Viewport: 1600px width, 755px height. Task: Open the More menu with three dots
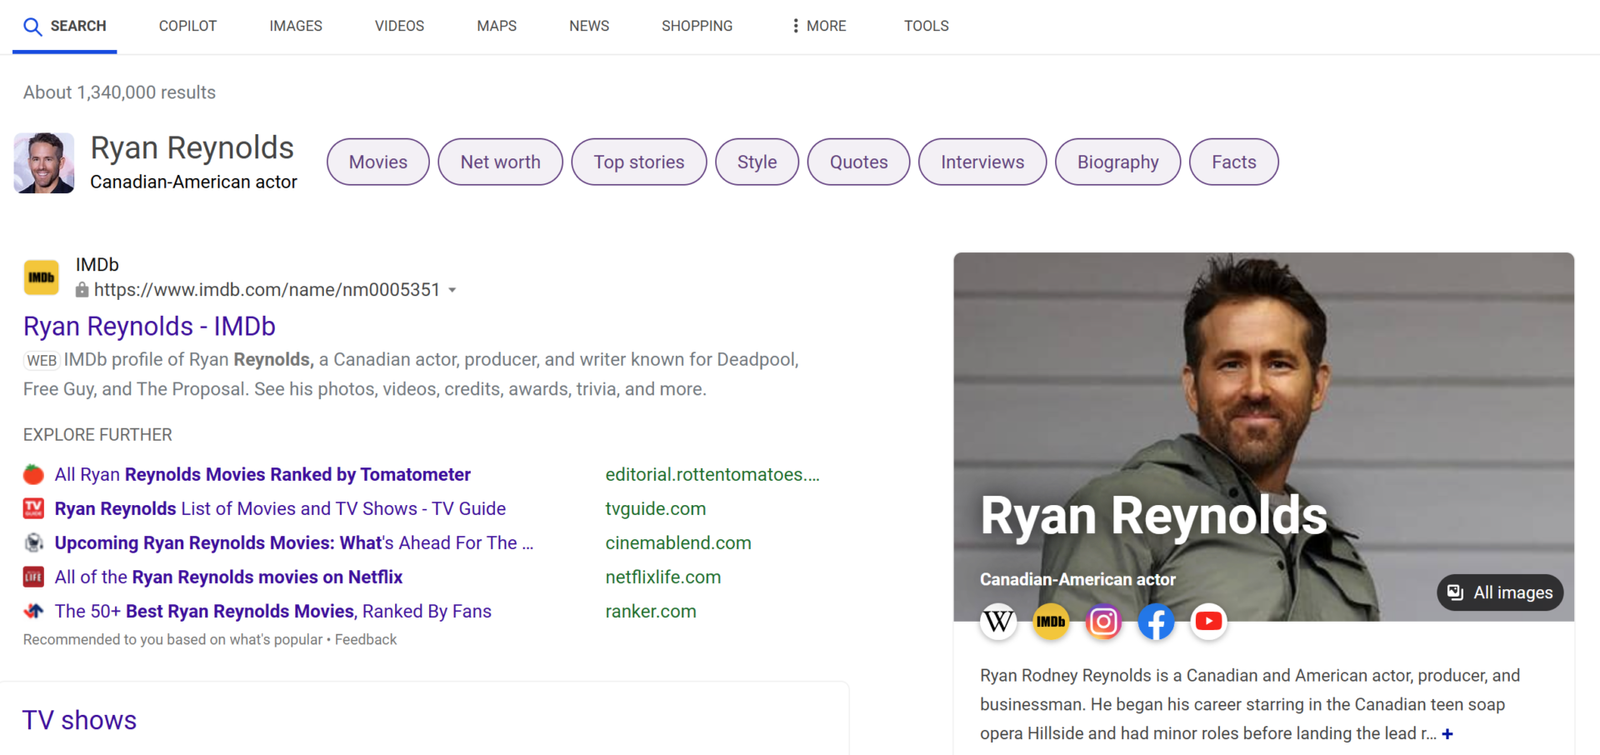(818, 26)
